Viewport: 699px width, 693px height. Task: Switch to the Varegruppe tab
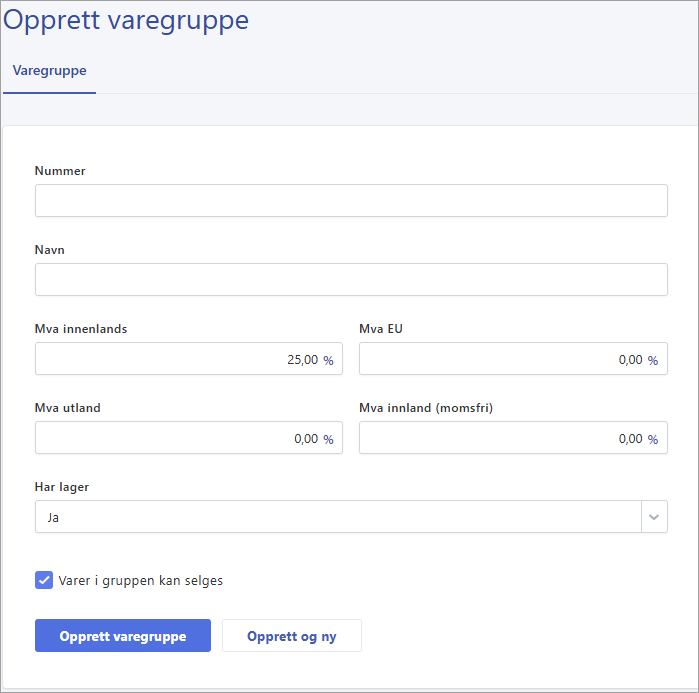49,70
